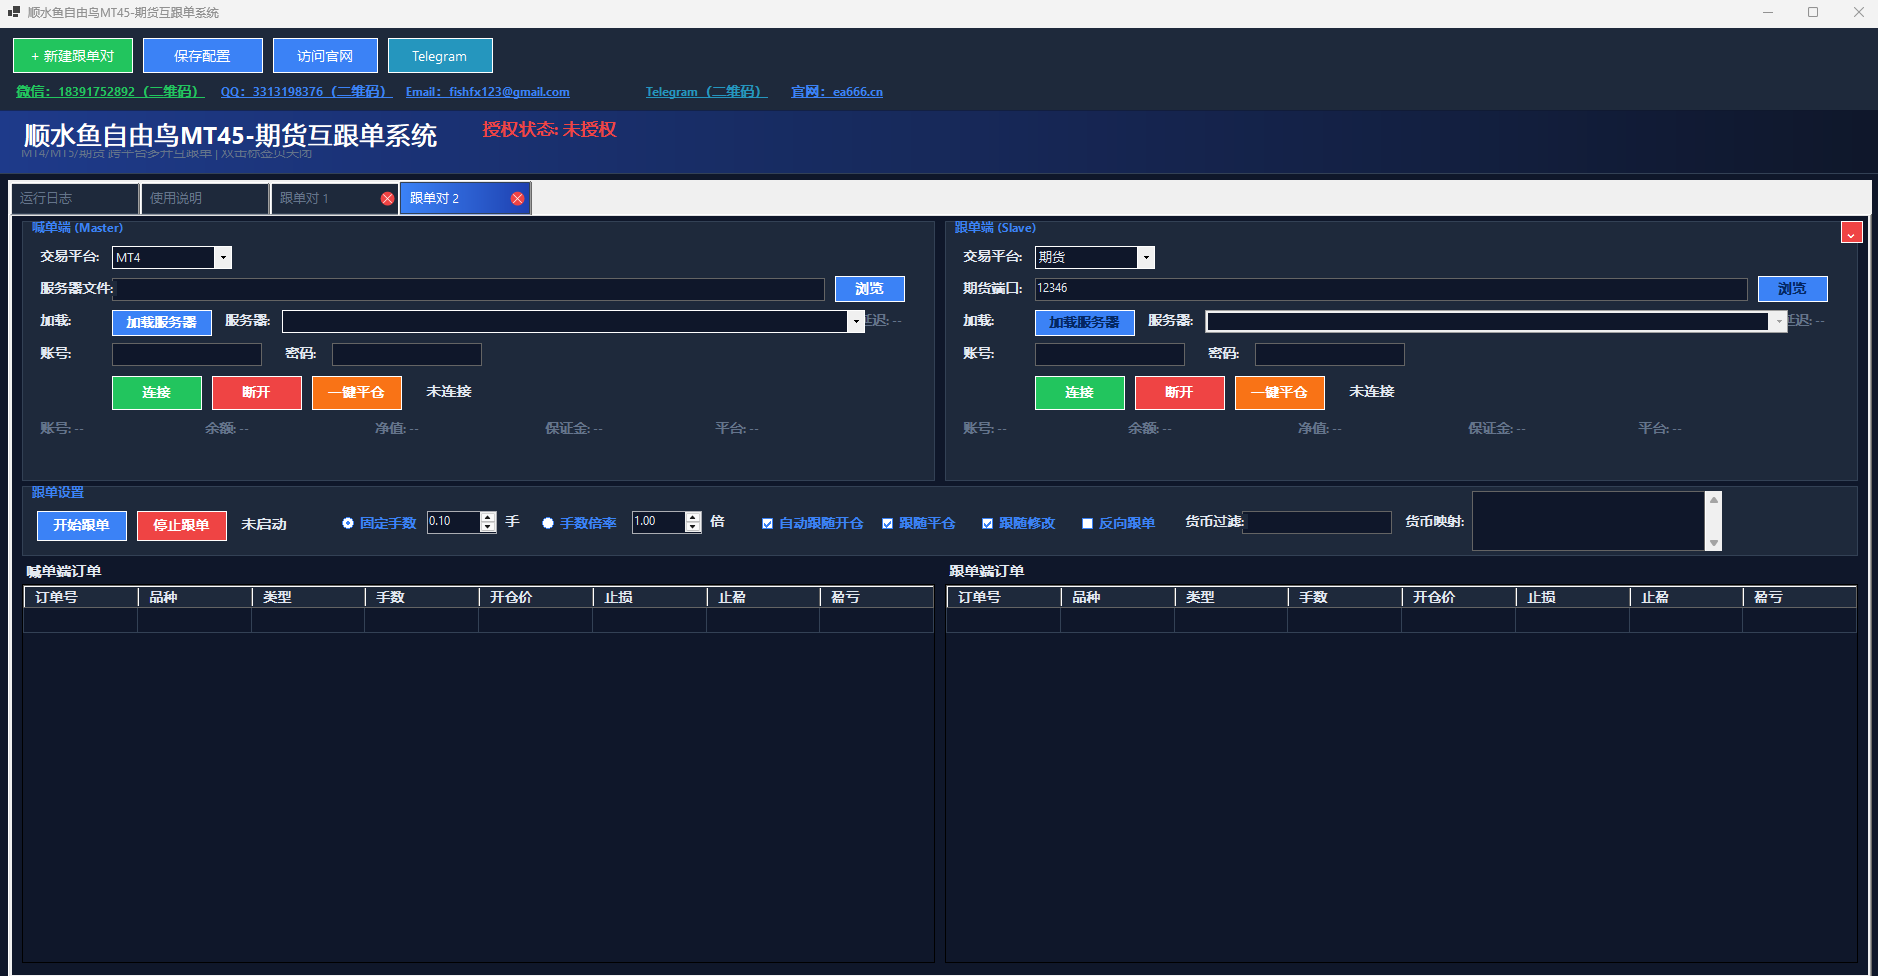The width and height of the screenshot is (1878, 976).
Task: Click the green Master 连接 button
Action: coord(157,393)
